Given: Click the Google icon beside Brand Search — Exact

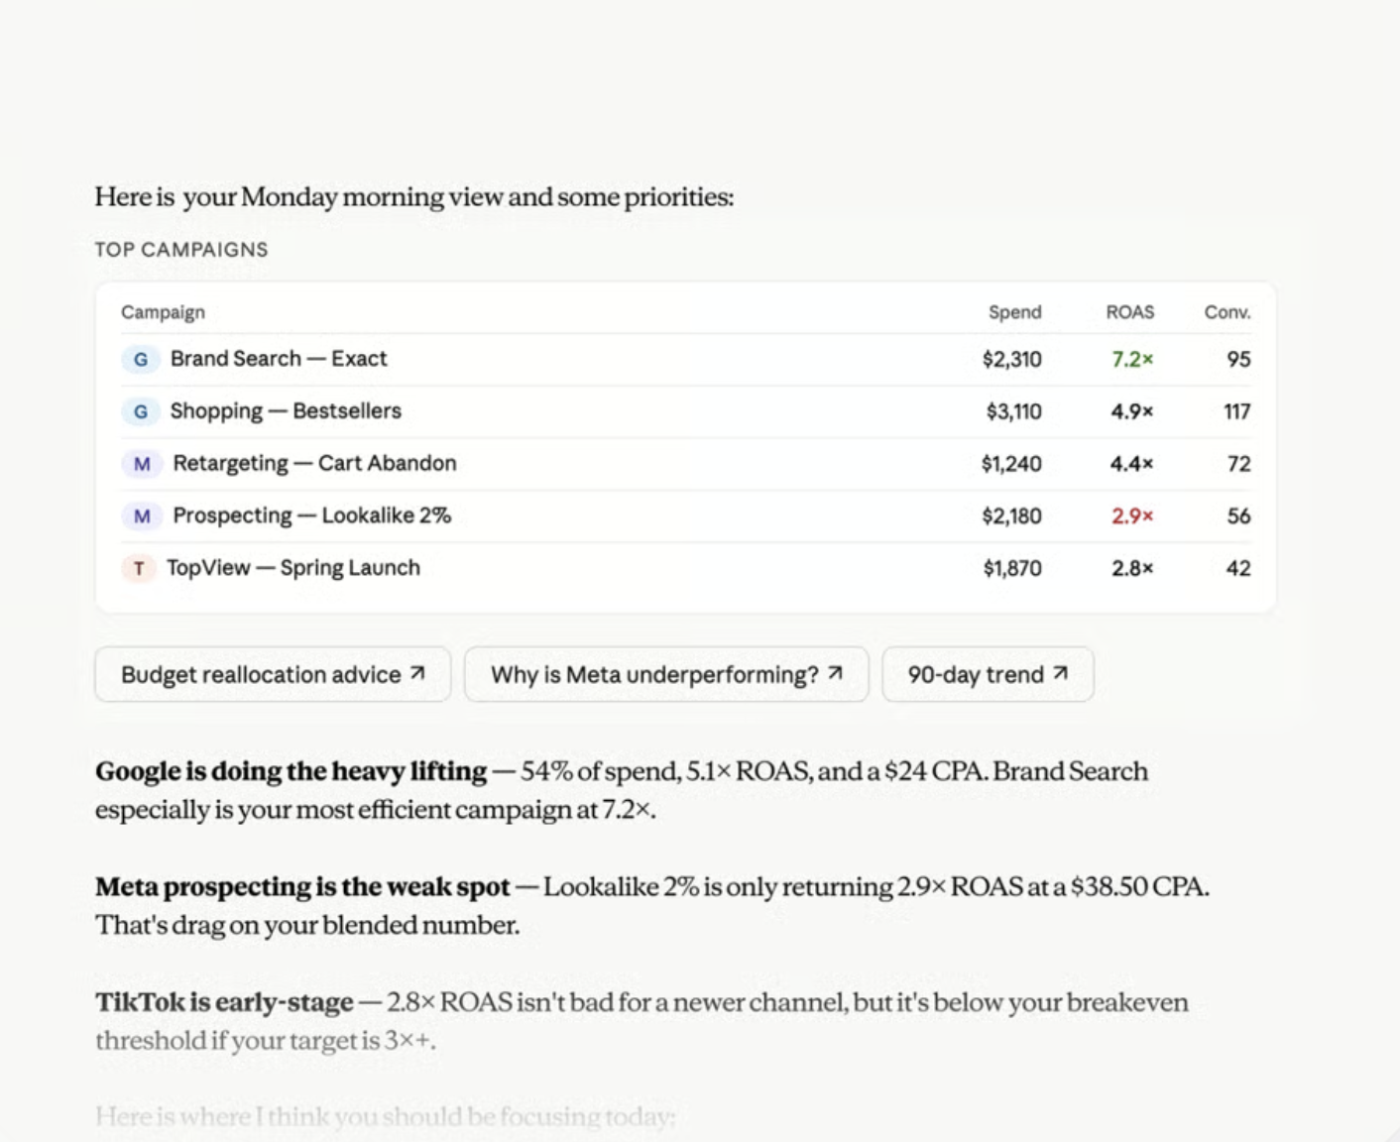Looking at the screenshot, I should 141,359.
